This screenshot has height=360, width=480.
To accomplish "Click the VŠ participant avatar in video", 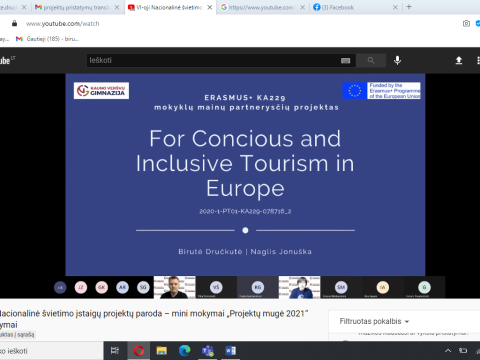I will tap(216, 287).
